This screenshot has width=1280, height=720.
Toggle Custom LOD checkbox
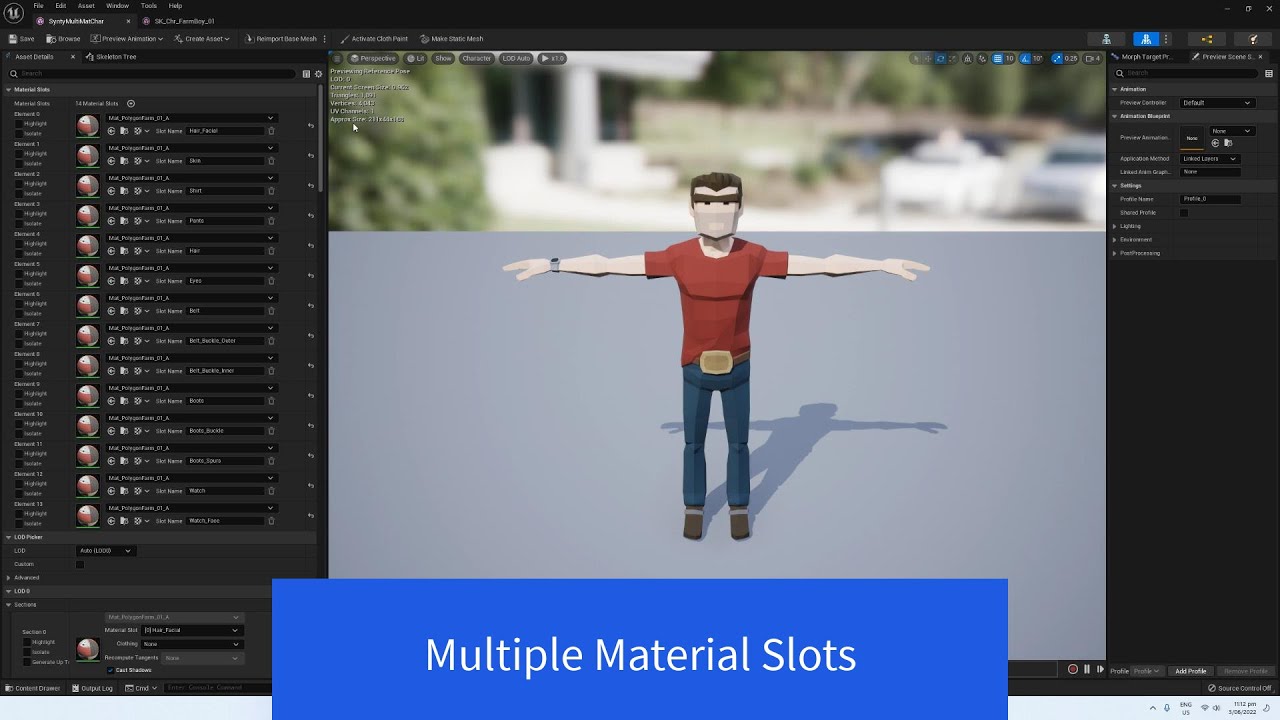[80, 564]
